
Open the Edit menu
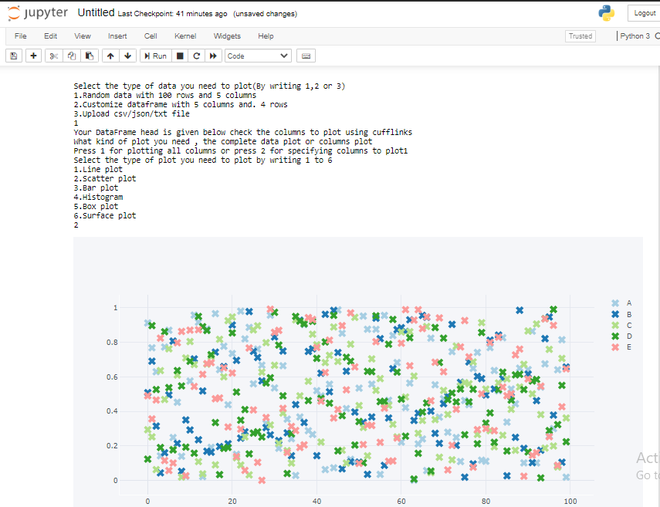pos(51,36)
